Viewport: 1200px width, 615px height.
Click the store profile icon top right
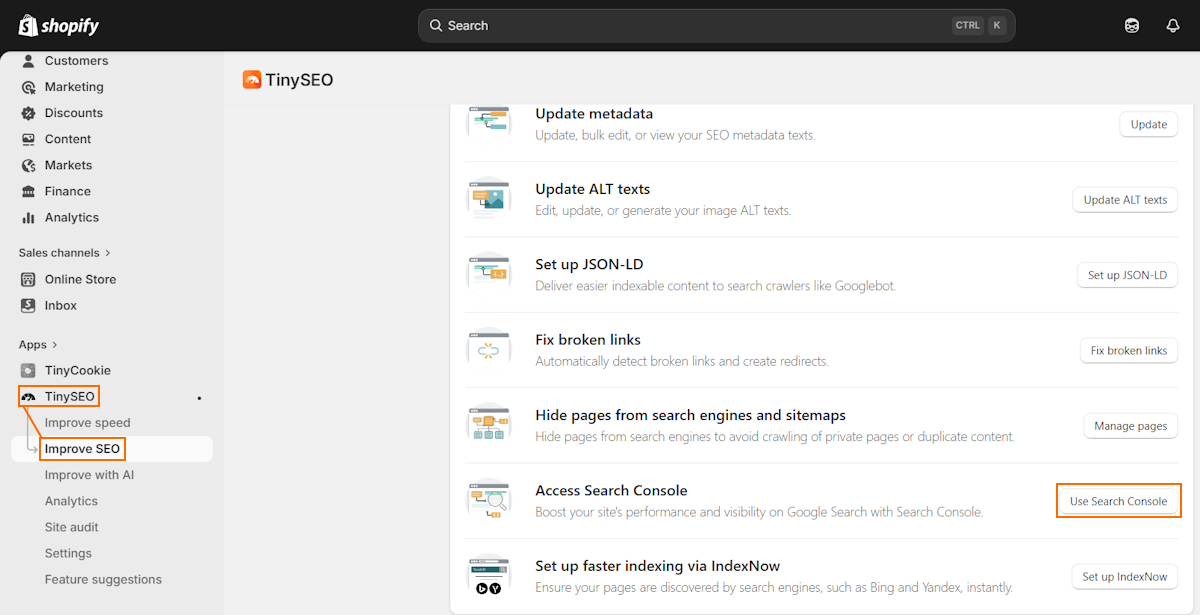click(1131, 24)
